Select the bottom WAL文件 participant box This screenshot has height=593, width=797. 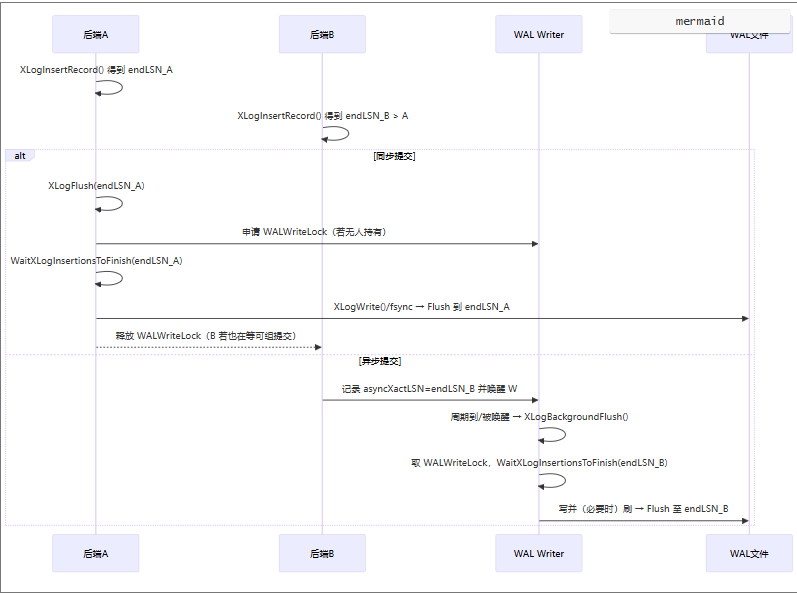point(749,553)
